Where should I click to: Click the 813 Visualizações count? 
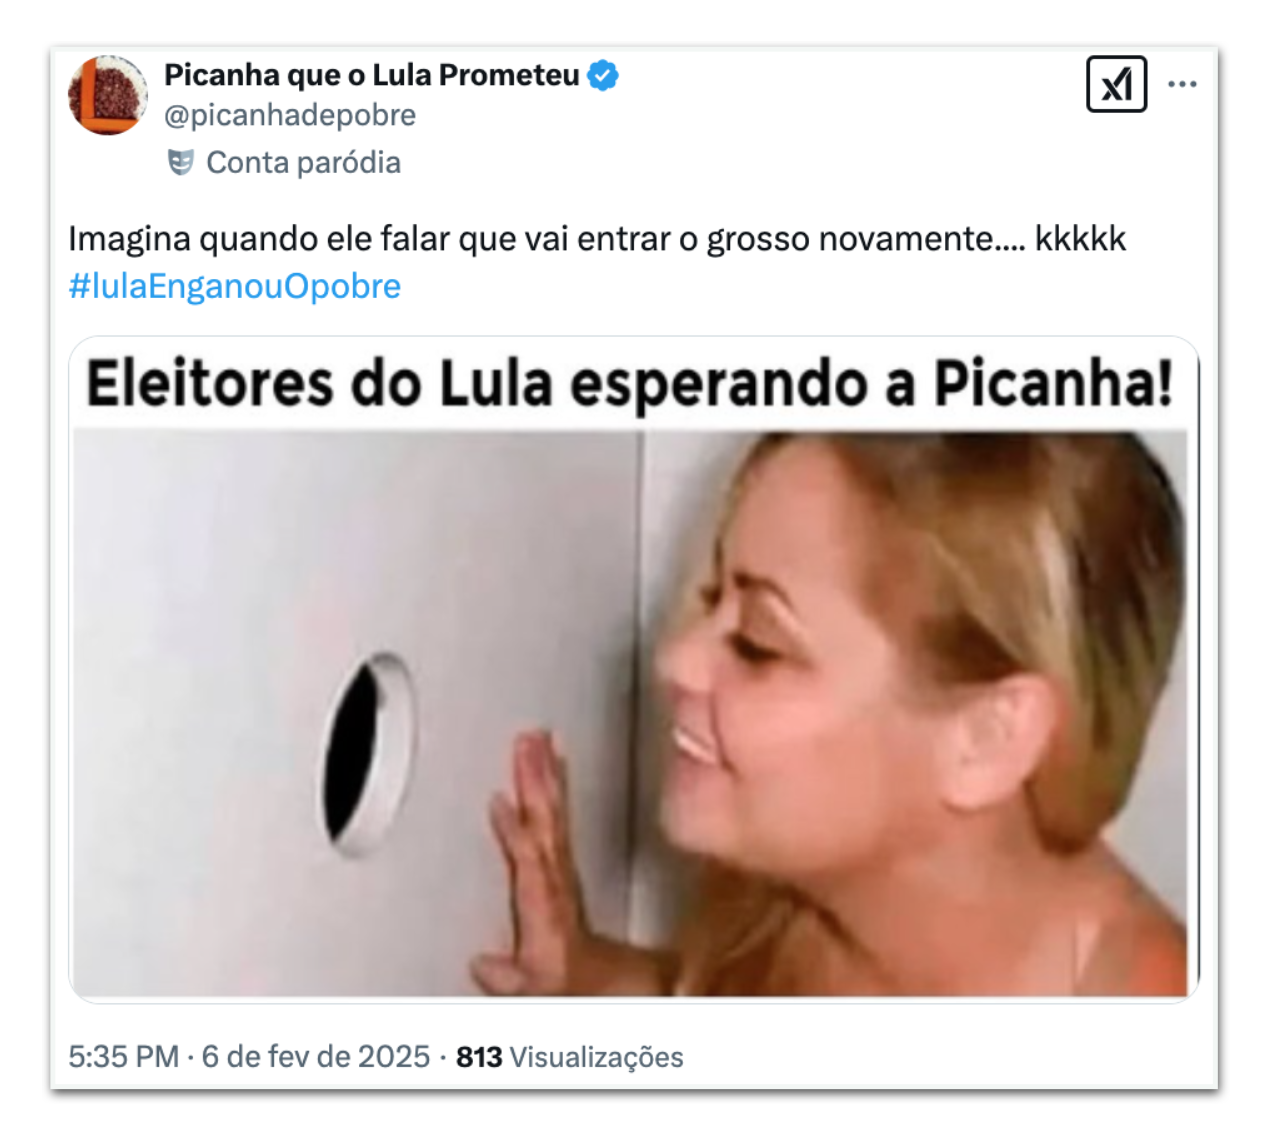570,1057
